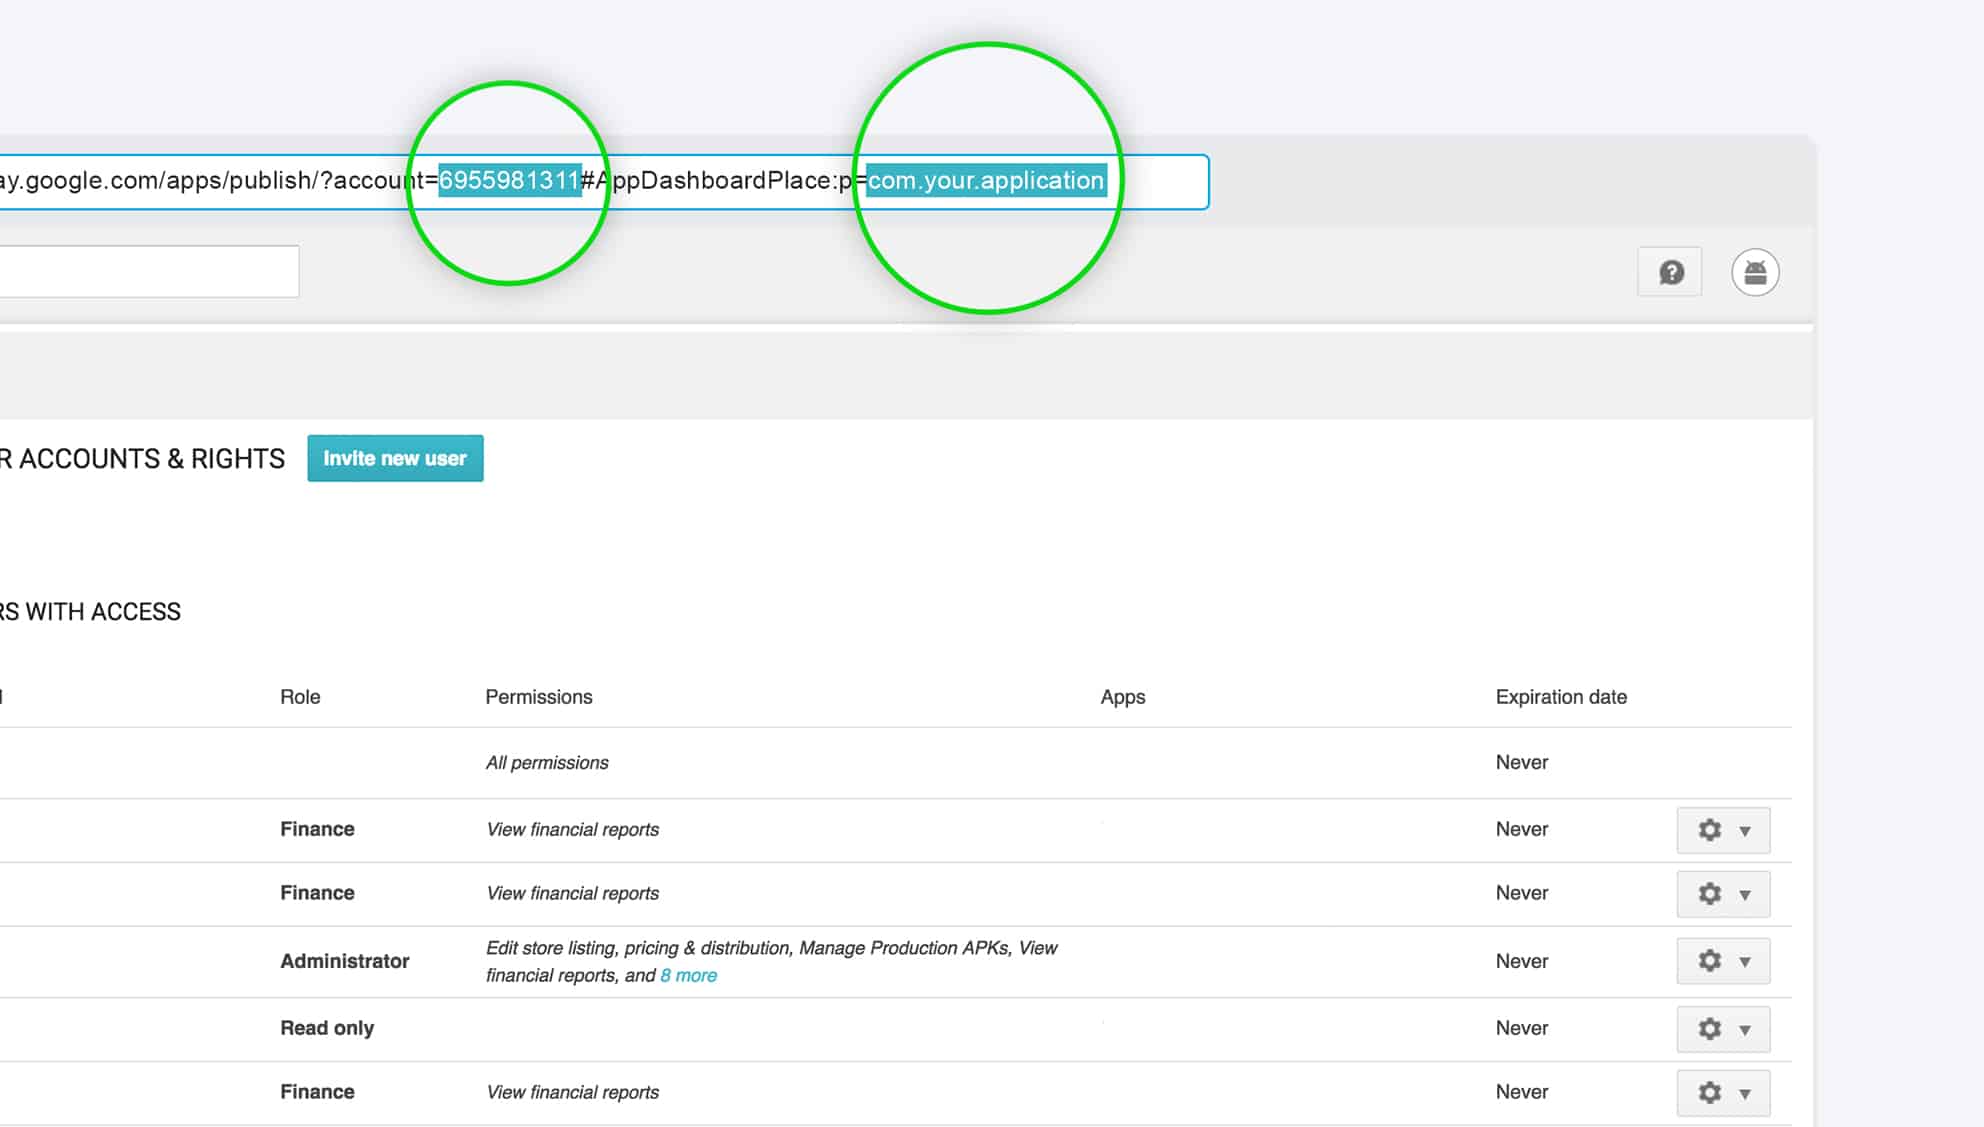Click the Administrator role label
Image resolution: width=1984 pixels, height=1127 pixels.
click(x=345, y=961)
